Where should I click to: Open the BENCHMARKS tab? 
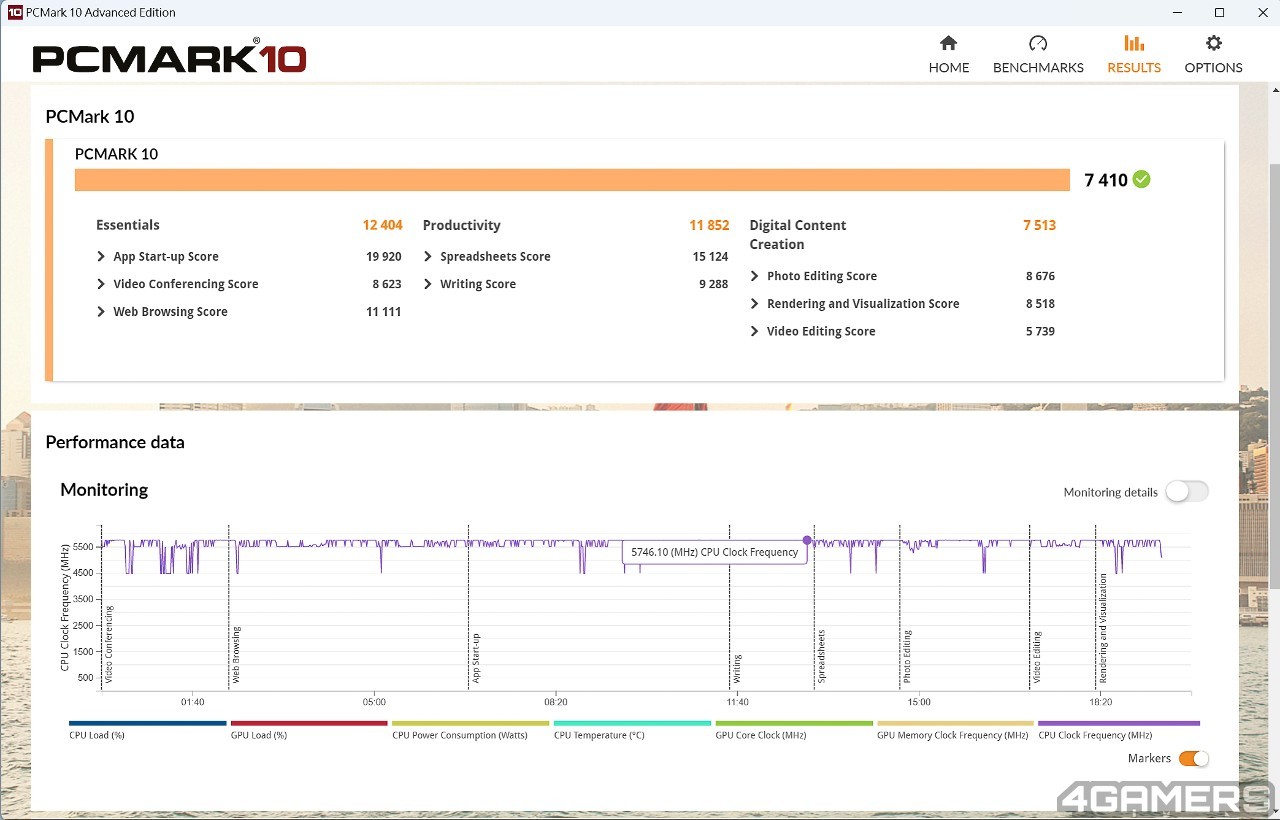pos(1038,54)
